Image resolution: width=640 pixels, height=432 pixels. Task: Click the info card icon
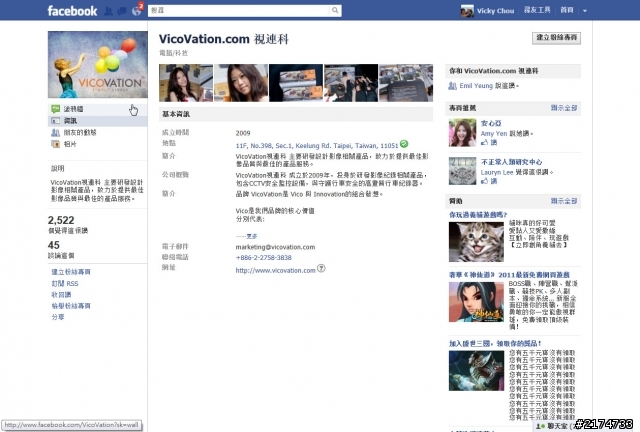point(56,121)
